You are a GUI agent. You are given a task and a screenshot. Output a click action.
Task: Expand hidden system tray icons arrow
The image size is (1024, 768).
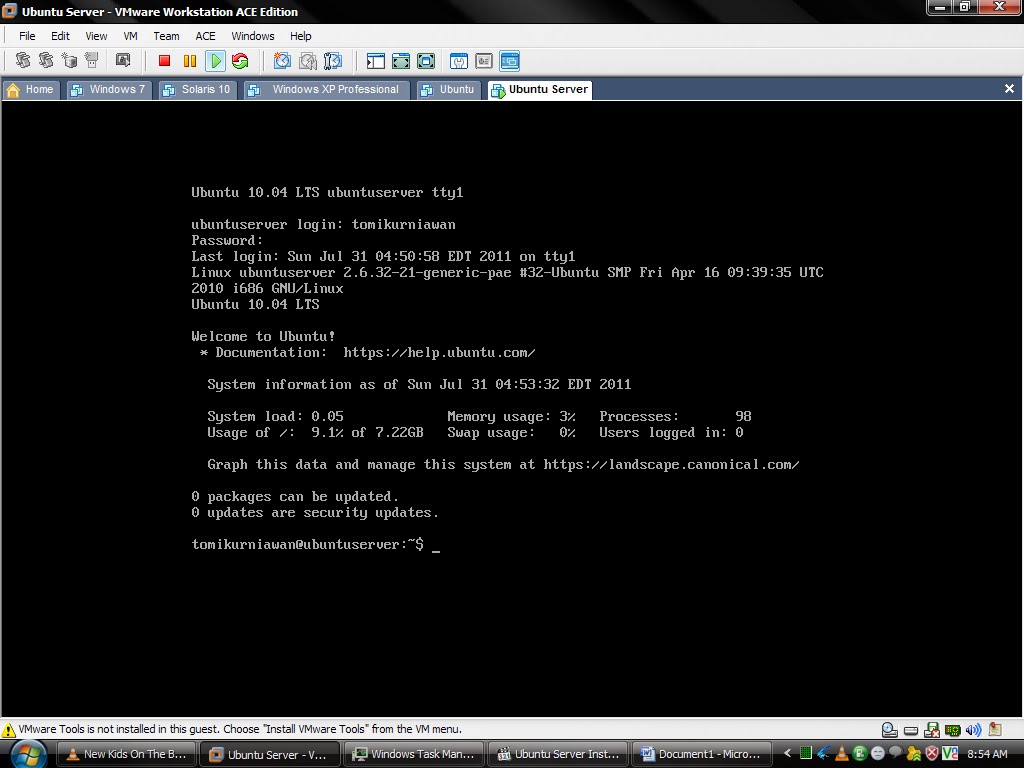[787, 754]
